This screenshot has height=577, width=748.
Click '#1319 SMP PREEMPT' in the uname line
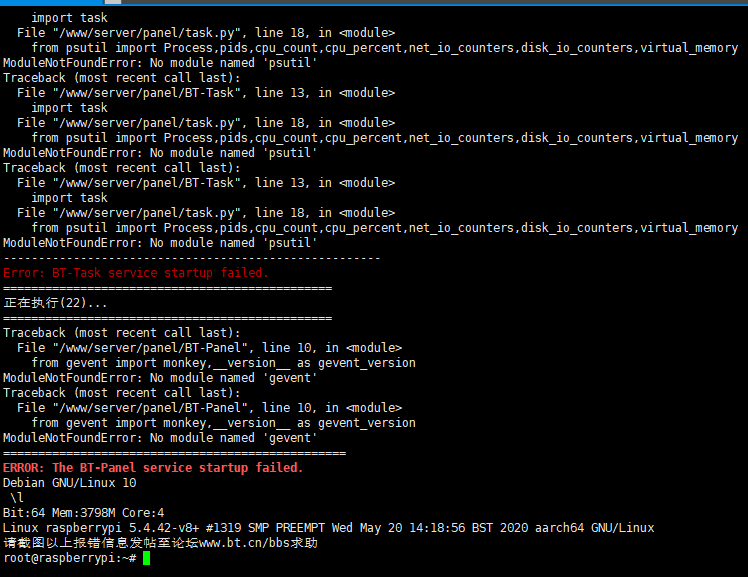click(265, 528)
